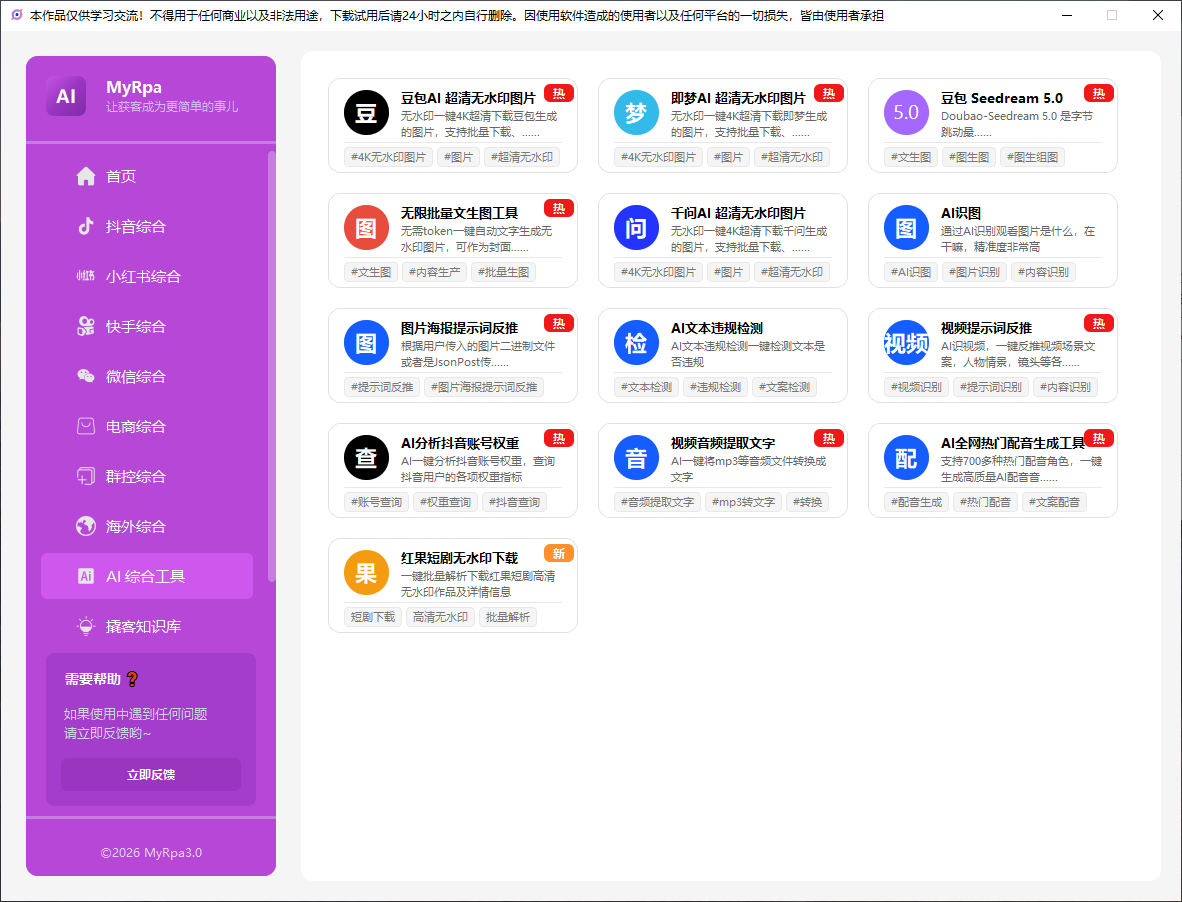Click the blue 配 circle icon
Image resolution: width=1182 pixels, height=902 pixels.
click(x=906, y=457)
